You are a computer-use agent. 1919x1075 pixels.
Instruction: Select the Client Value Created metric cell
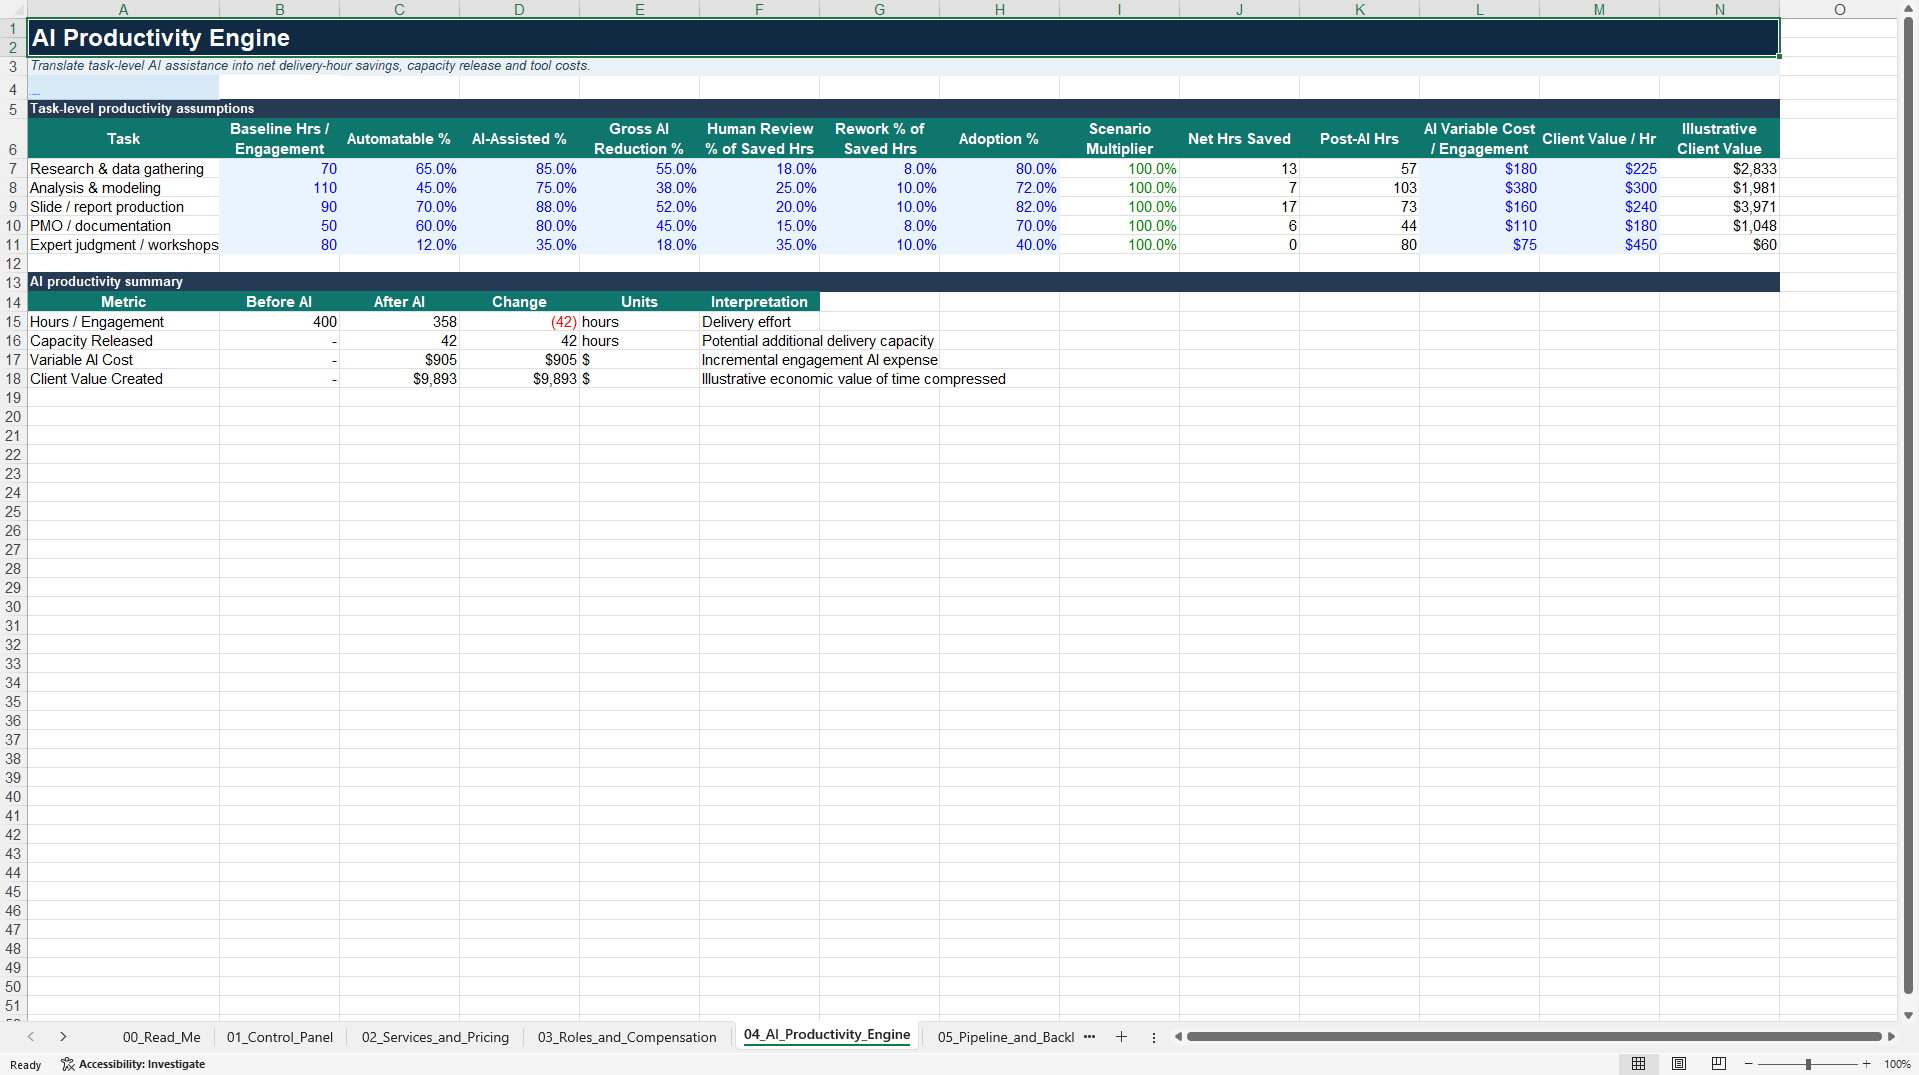(123, 379)
